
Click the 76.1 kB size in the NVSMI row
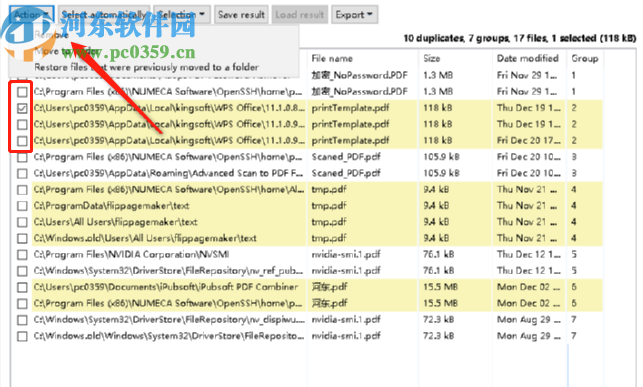438,255
